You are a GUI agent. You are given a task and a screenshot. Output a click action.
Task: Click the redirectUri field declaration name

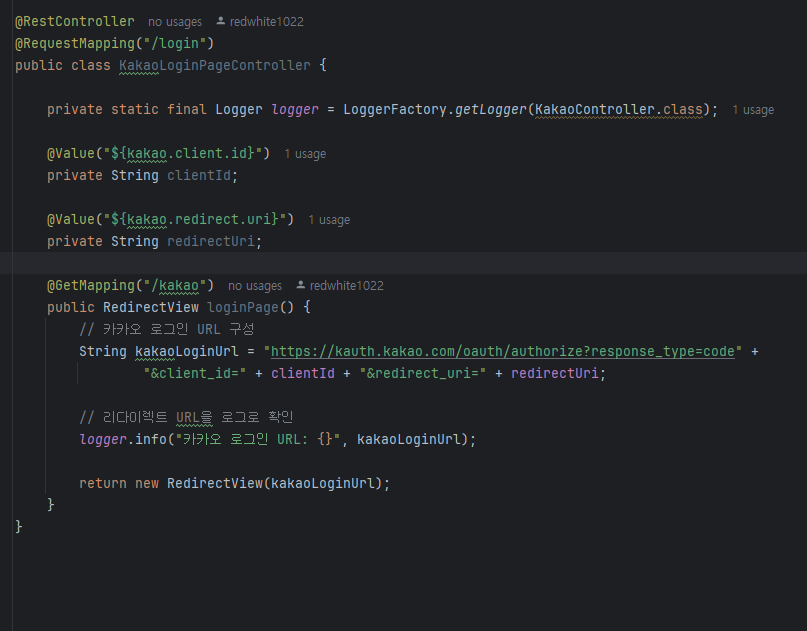210,241
